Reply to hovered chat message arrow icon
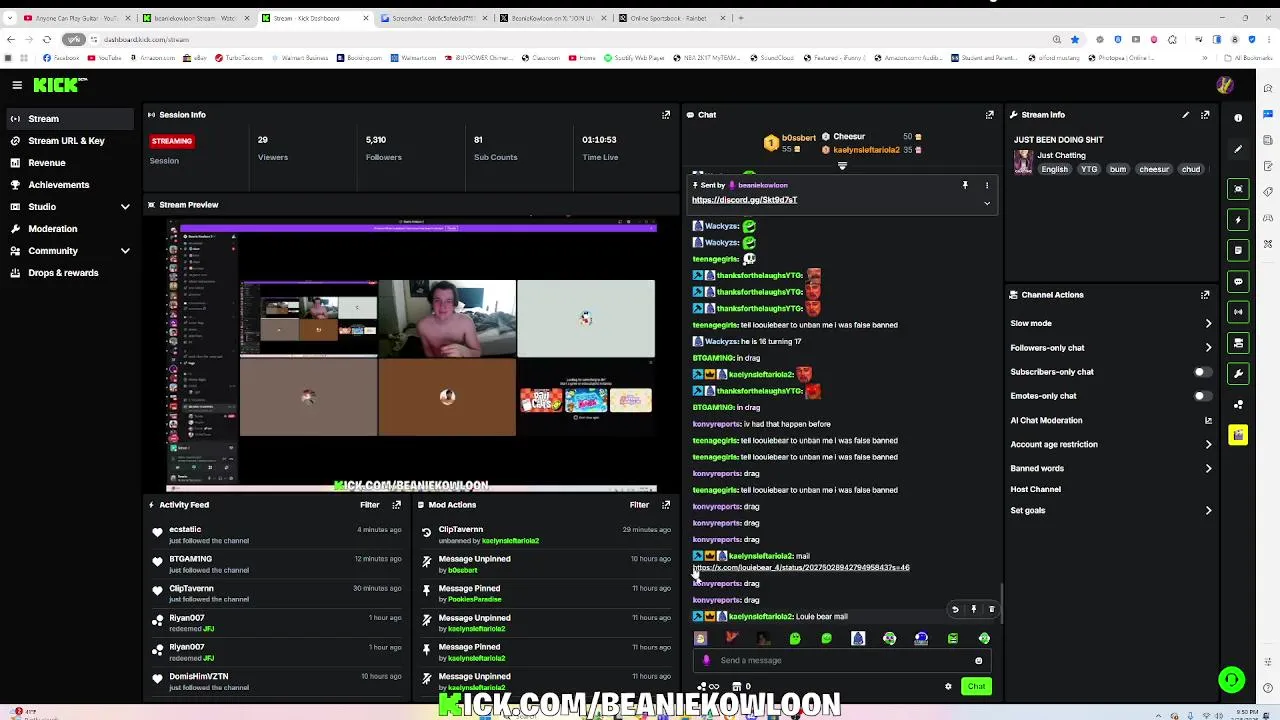This screenshot has height=720, width=1280. click(x=955, y=609)
